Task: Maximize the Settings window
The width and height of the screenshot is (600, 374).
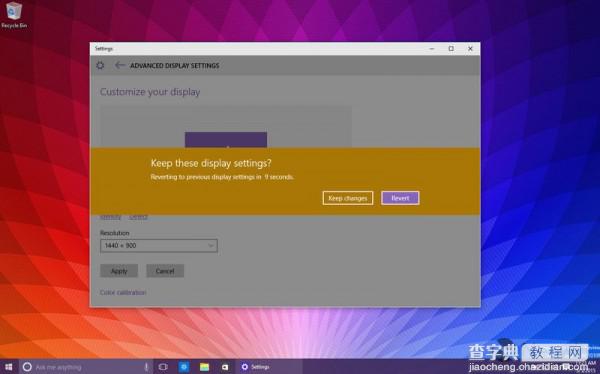Action: (451, 49)
